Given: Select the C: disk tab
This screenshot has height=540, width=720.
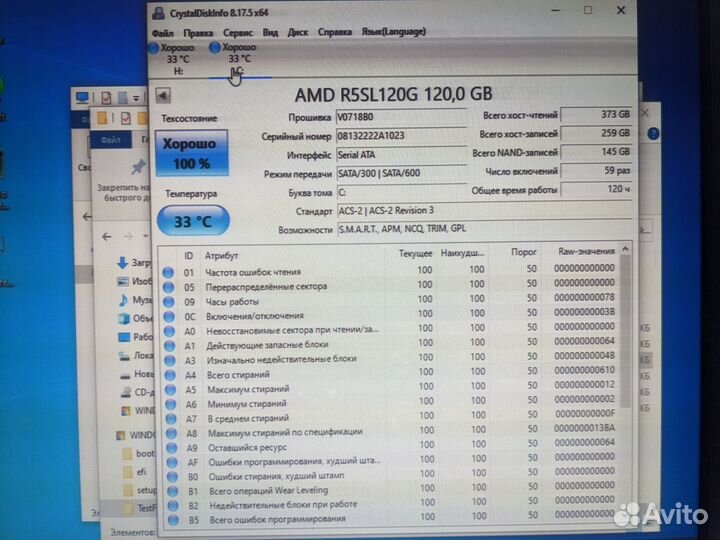Looking at the screenshot, I should click(239, 59).
